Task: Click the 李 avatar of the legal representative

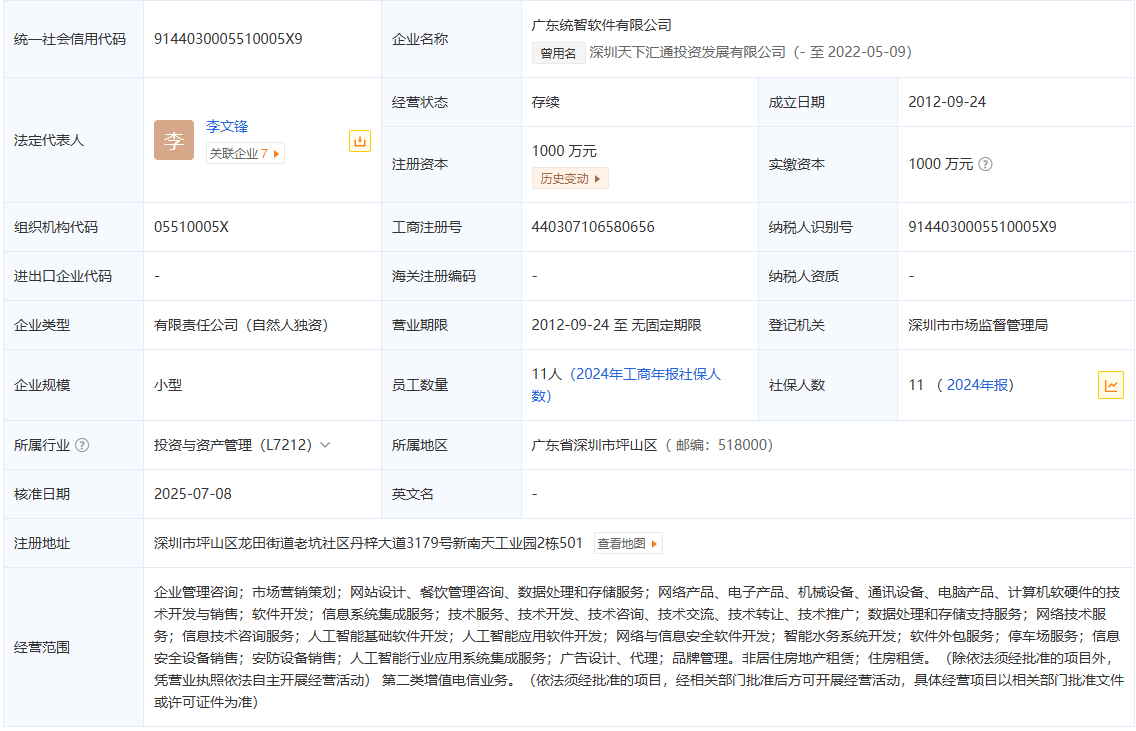Action: [x=174, y=140]
